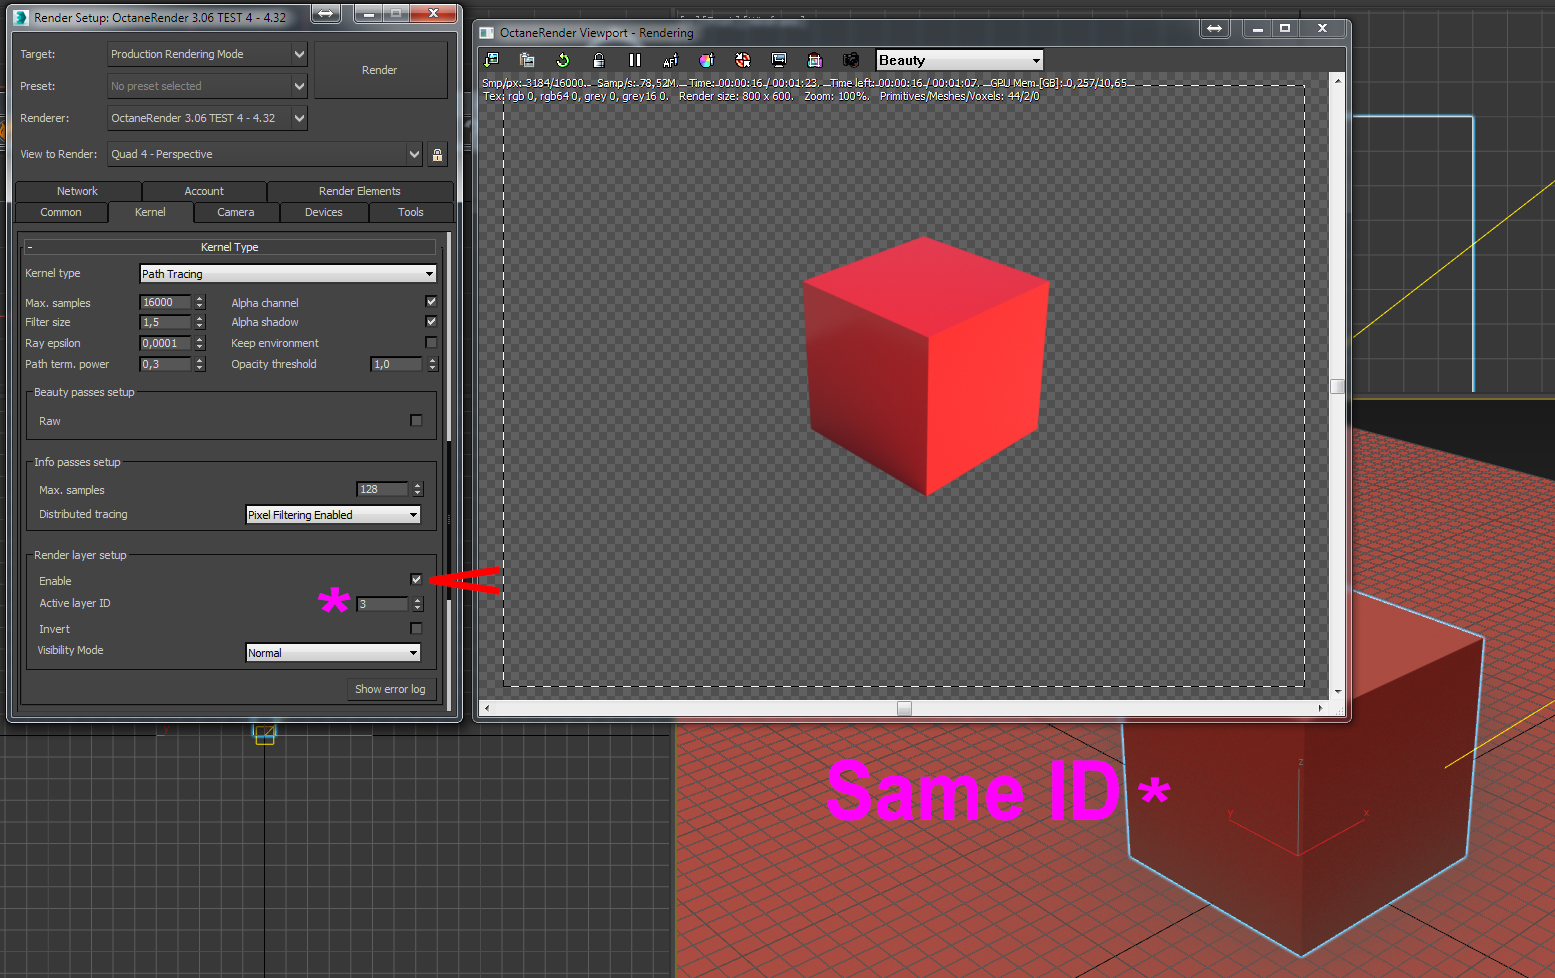Viewport: 1555px width, 978px height.
Task: Click the Ray epsilon spinner arrows
Action: 200,343
